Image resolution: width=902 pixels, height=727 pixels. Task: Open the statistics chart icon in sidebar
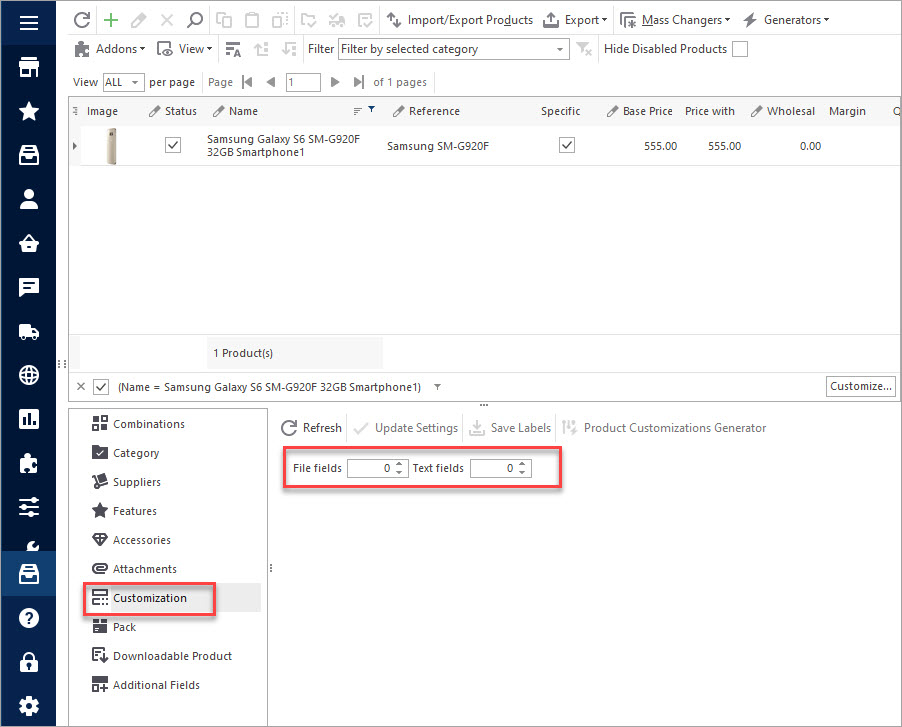coord(29,419)
